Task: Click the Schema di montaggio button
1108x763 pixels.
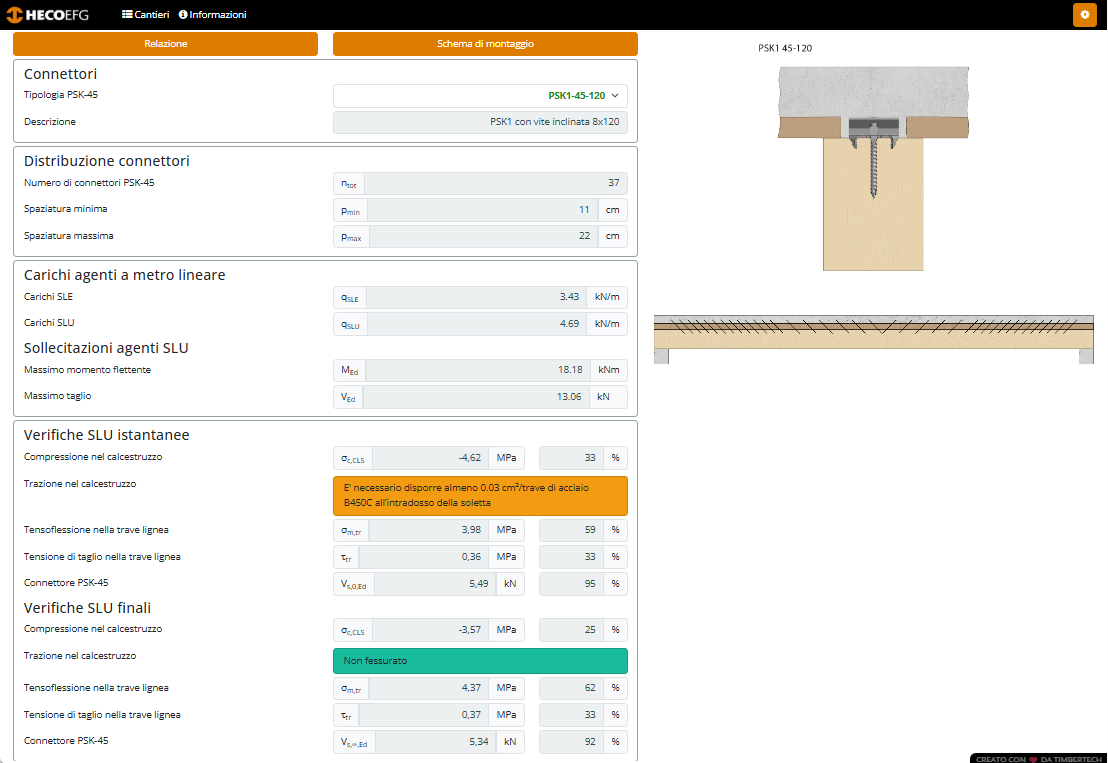Action: pos(485,44)
